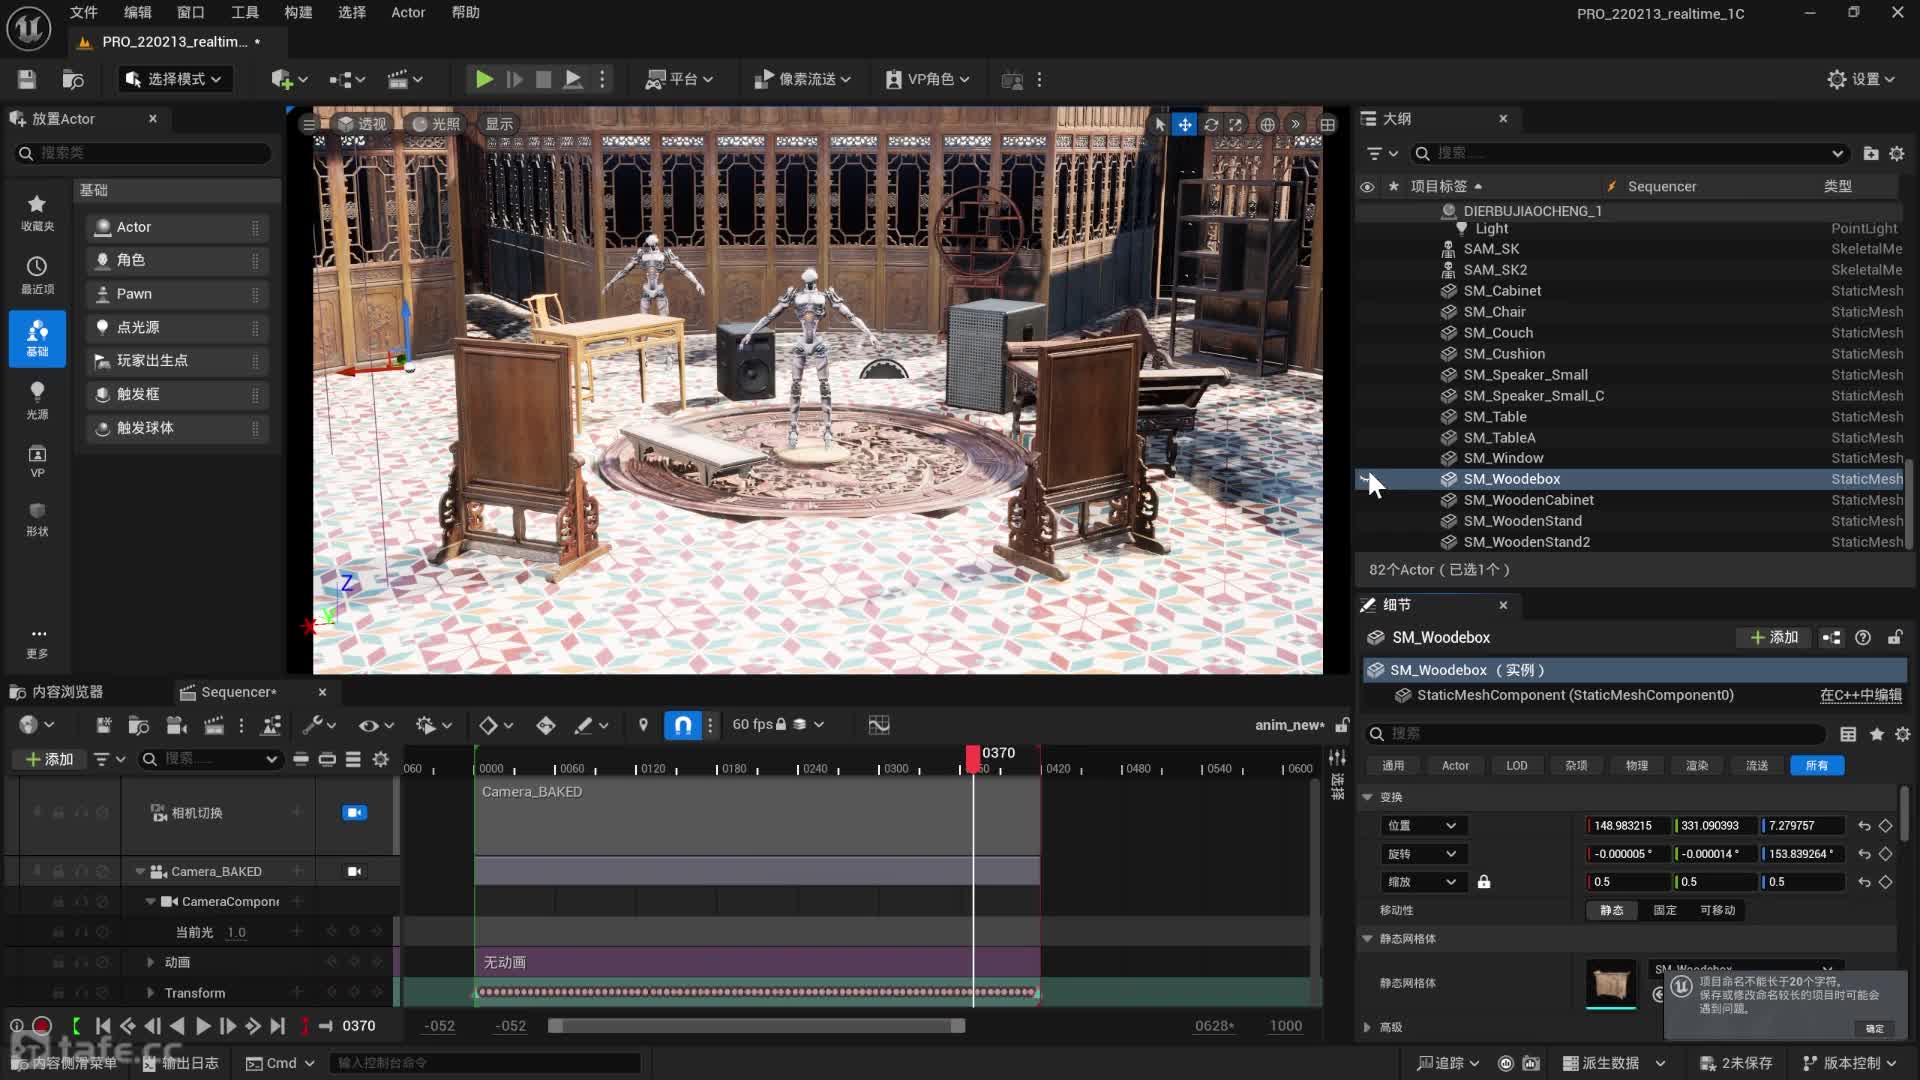Open the File (文件) menu

84,12
